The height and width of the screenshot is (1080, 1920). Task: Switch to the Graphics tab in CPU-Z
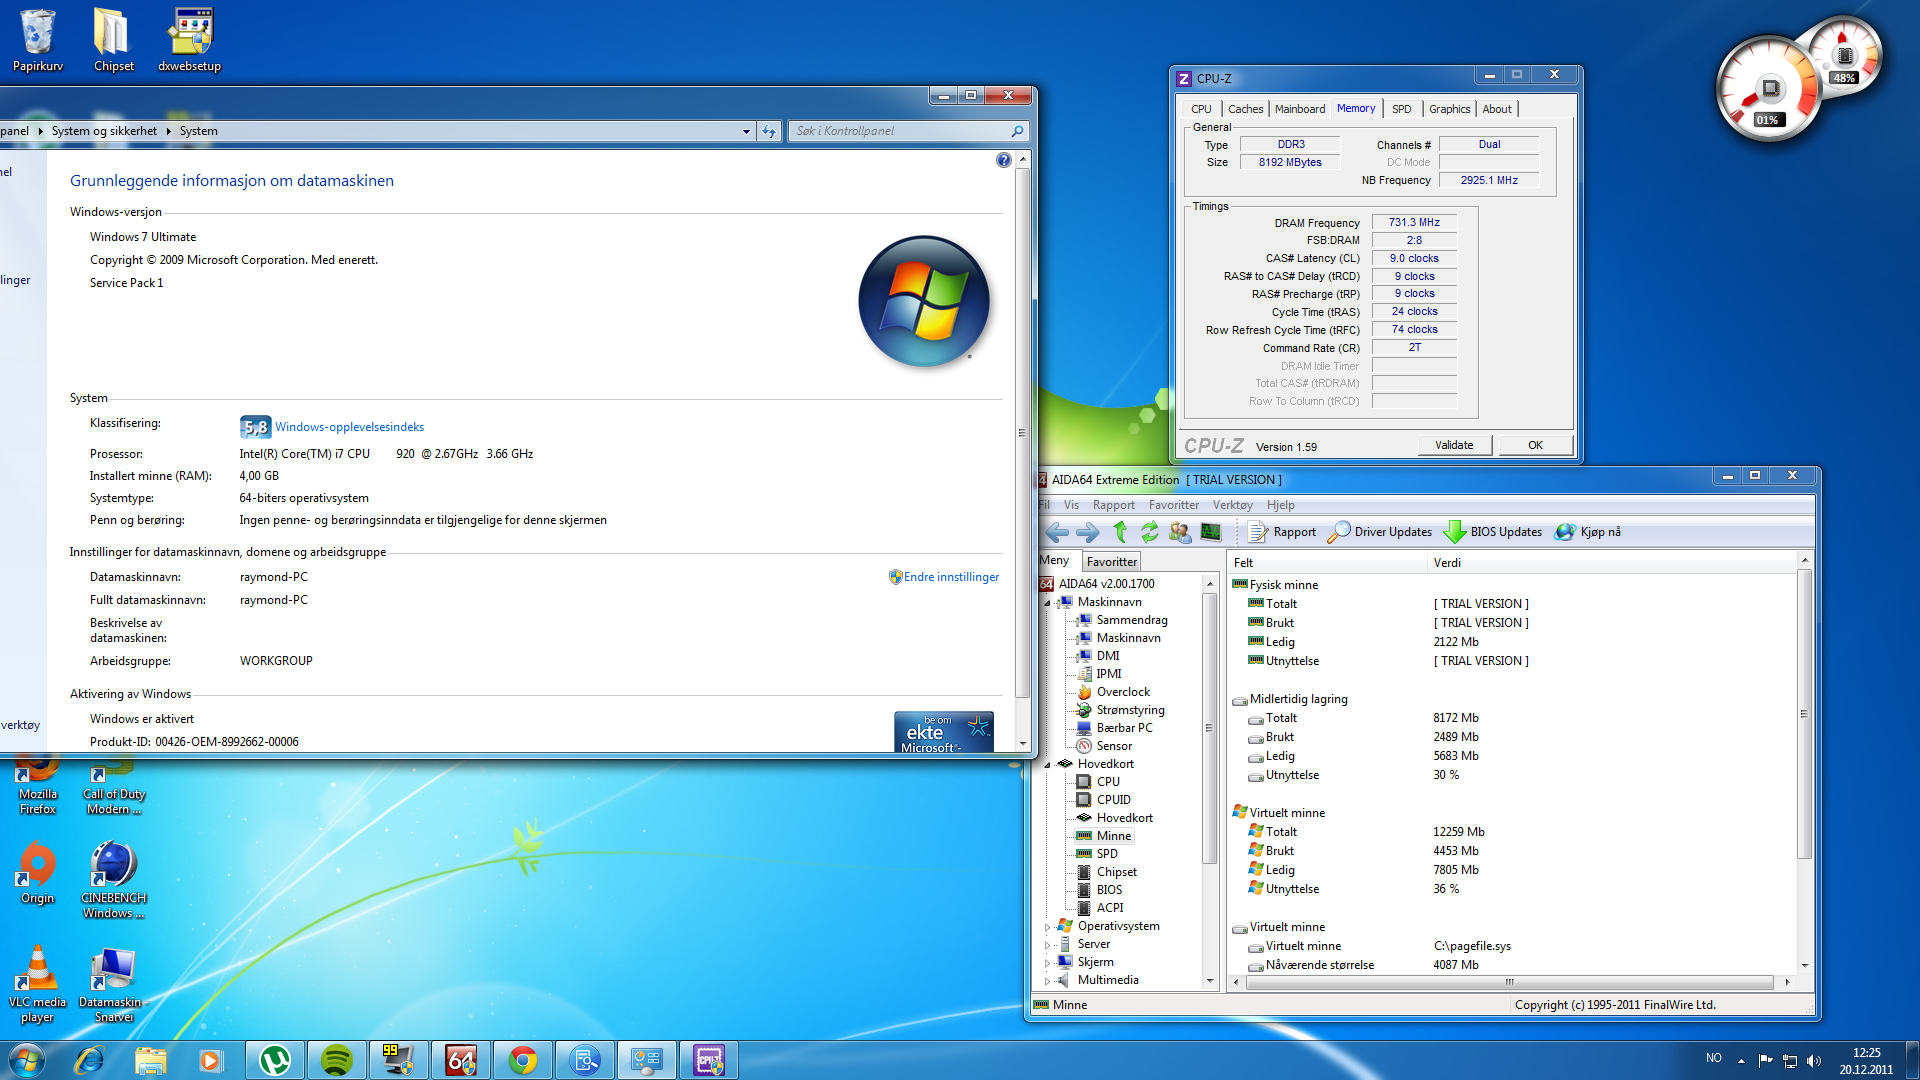pos(1449,109)
